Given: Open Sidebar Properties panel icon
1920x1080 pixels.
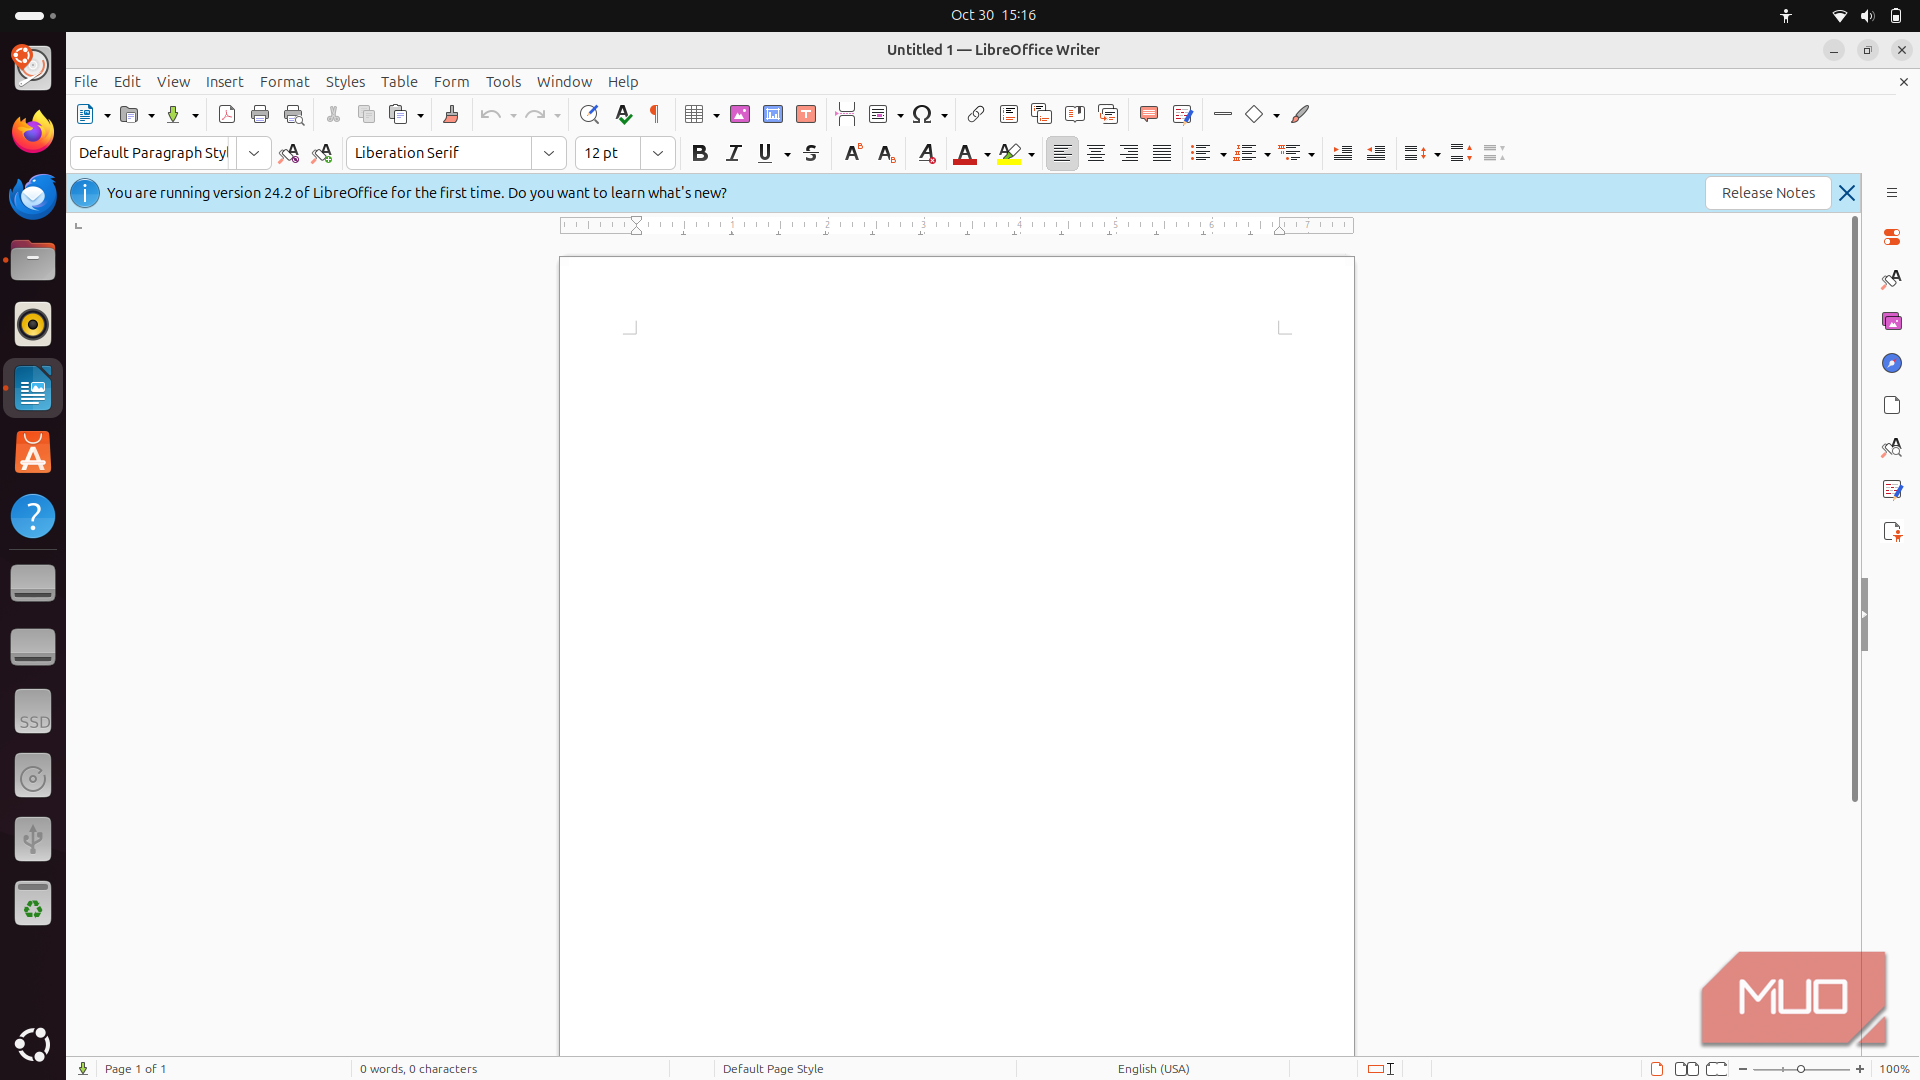Looking at the screenshot, I should (x=1891, y=237).
